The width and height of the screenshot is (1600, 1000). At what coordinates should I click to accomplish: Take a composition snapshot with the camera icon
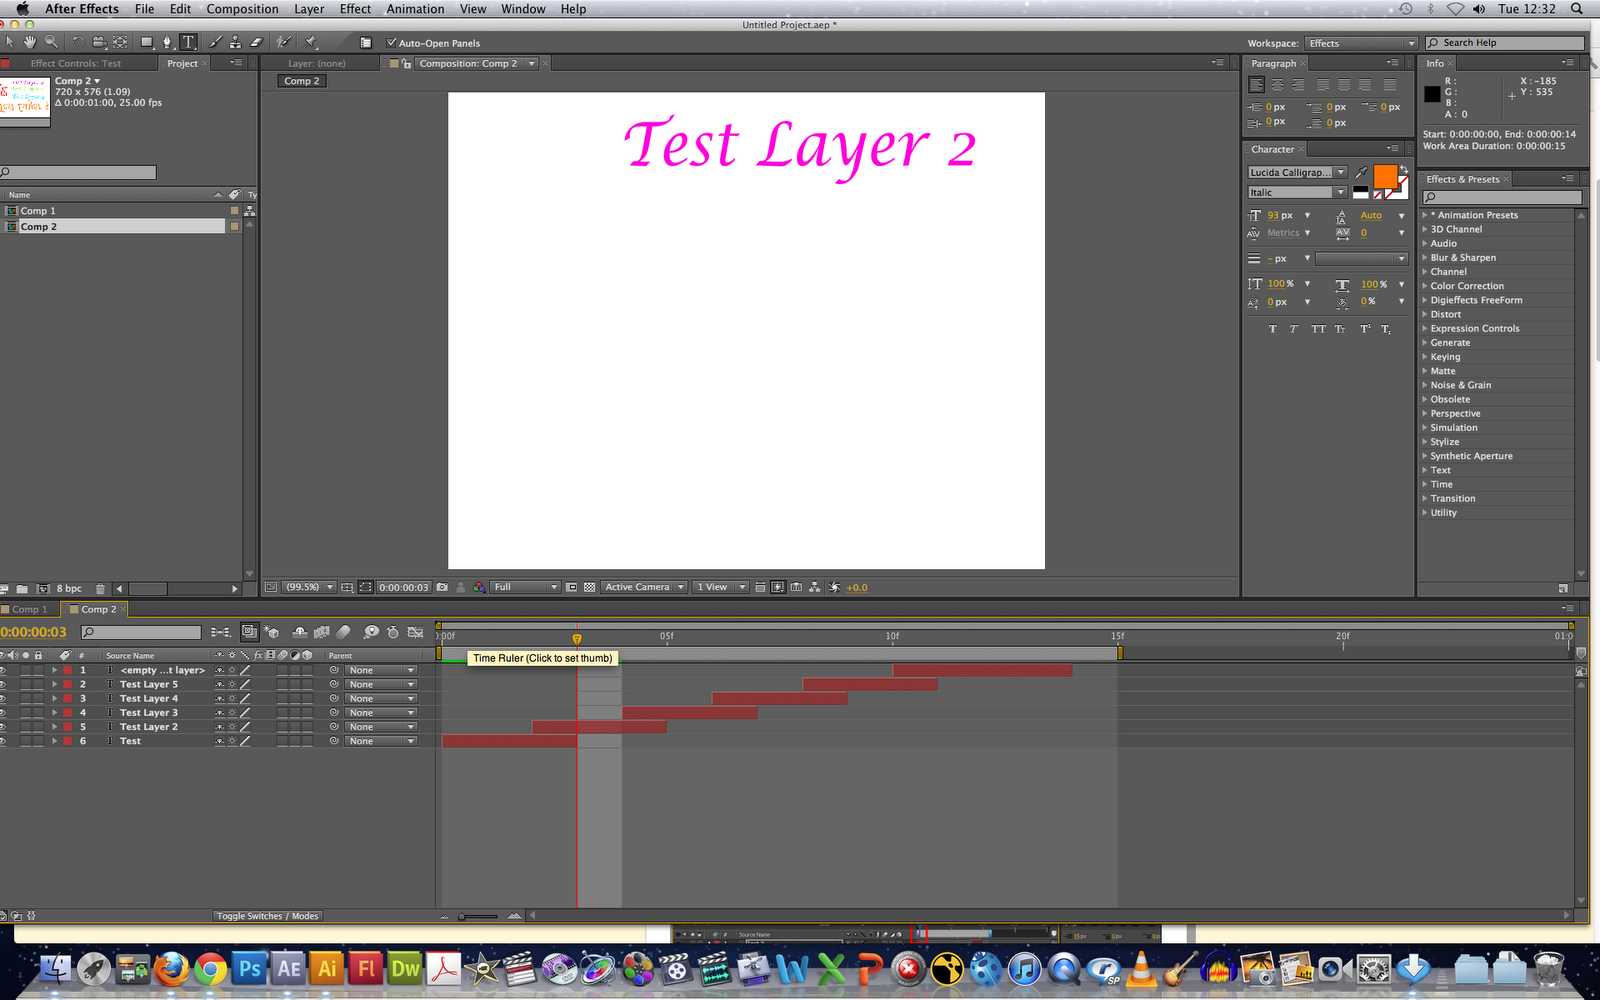pos(441,587)
